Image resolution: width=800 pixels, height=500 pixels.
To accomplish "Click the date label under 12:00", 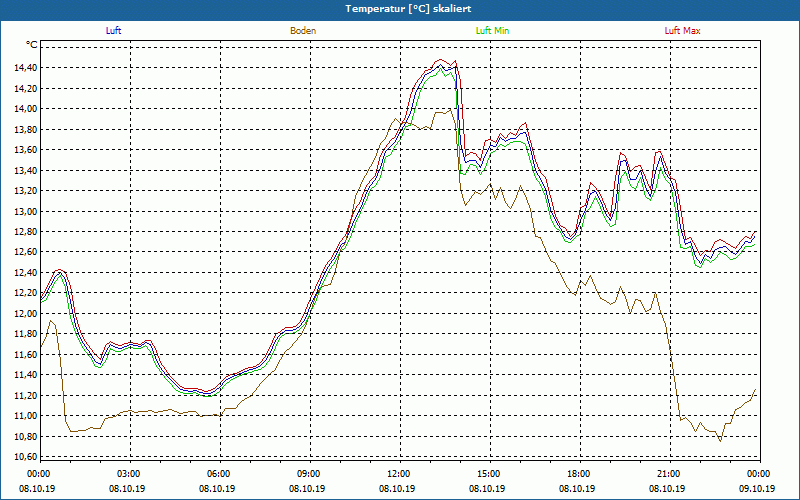I will click(397, 488).
